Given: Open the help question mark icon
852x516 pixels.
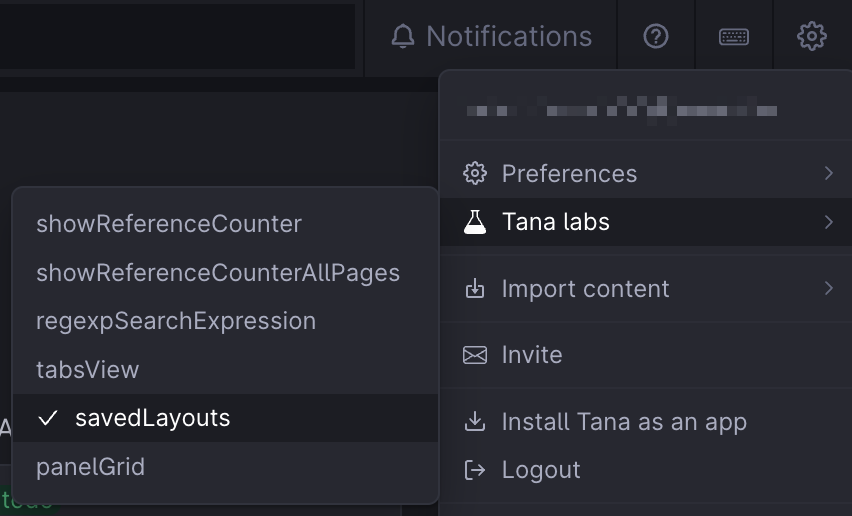Looking at the screenshot, I should coord(656,37).
